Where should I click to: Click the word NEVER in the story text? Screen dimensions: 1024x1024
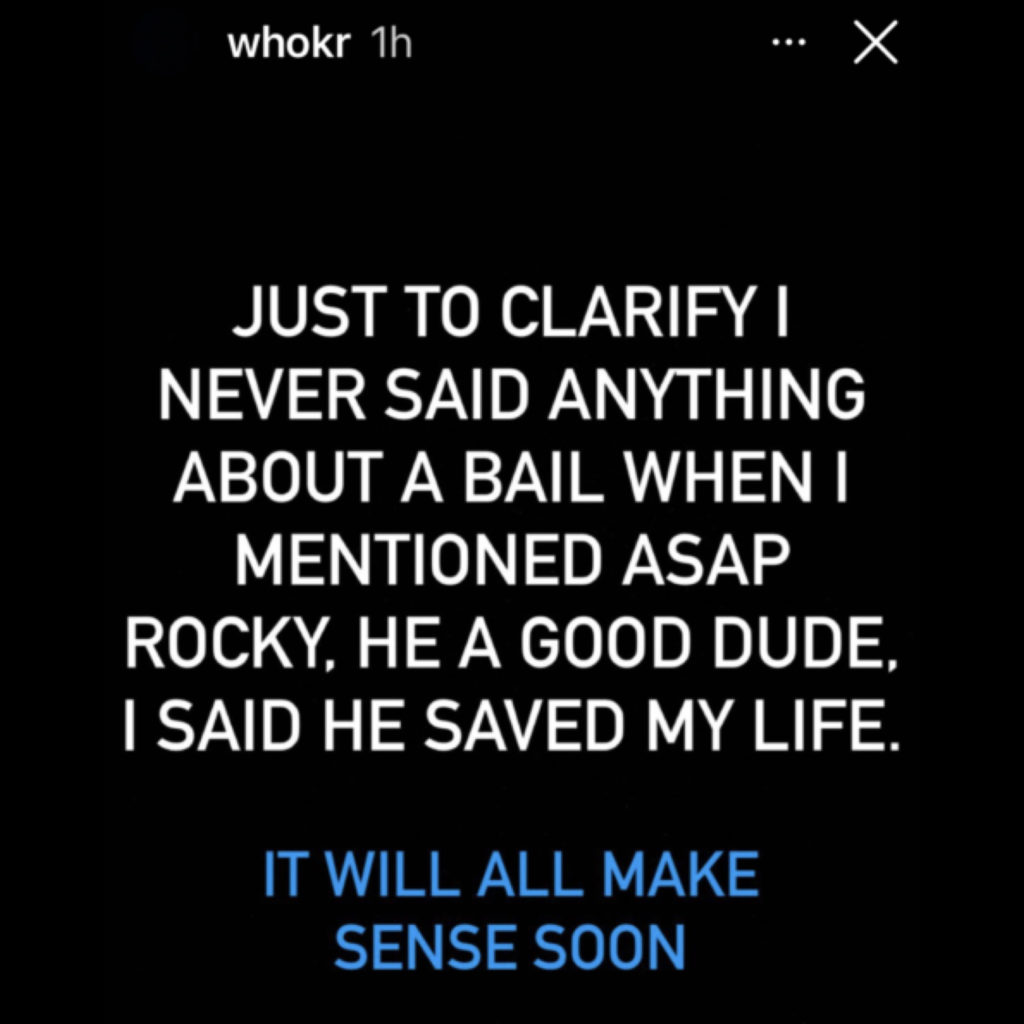click(262, 394)
